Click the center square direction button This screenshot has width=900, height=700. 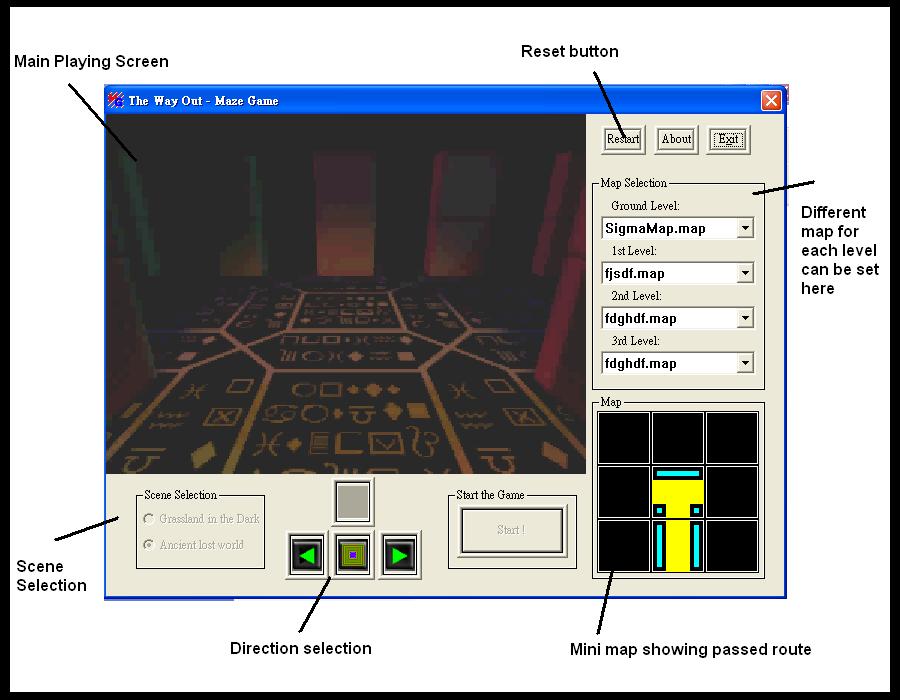[353, 554]
